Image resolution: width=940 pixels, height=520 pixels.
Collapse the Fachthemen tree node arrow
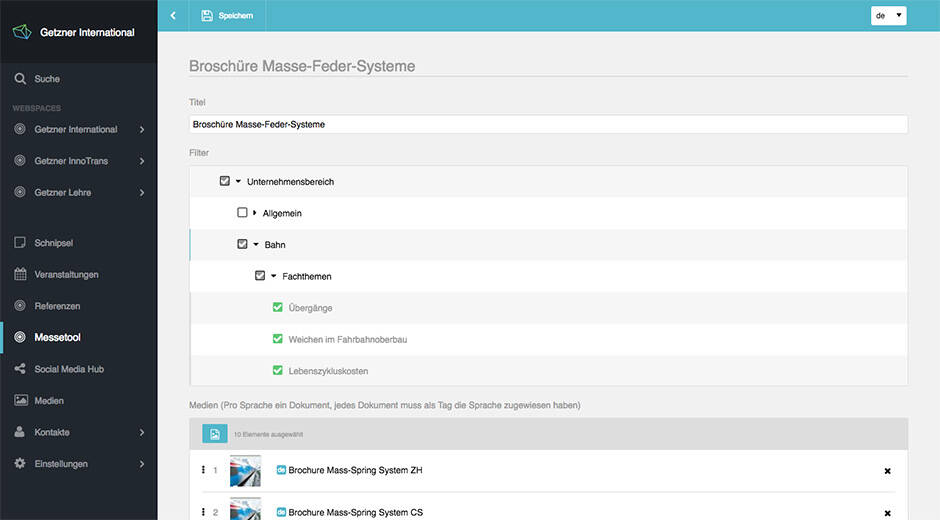coord(273,276)
